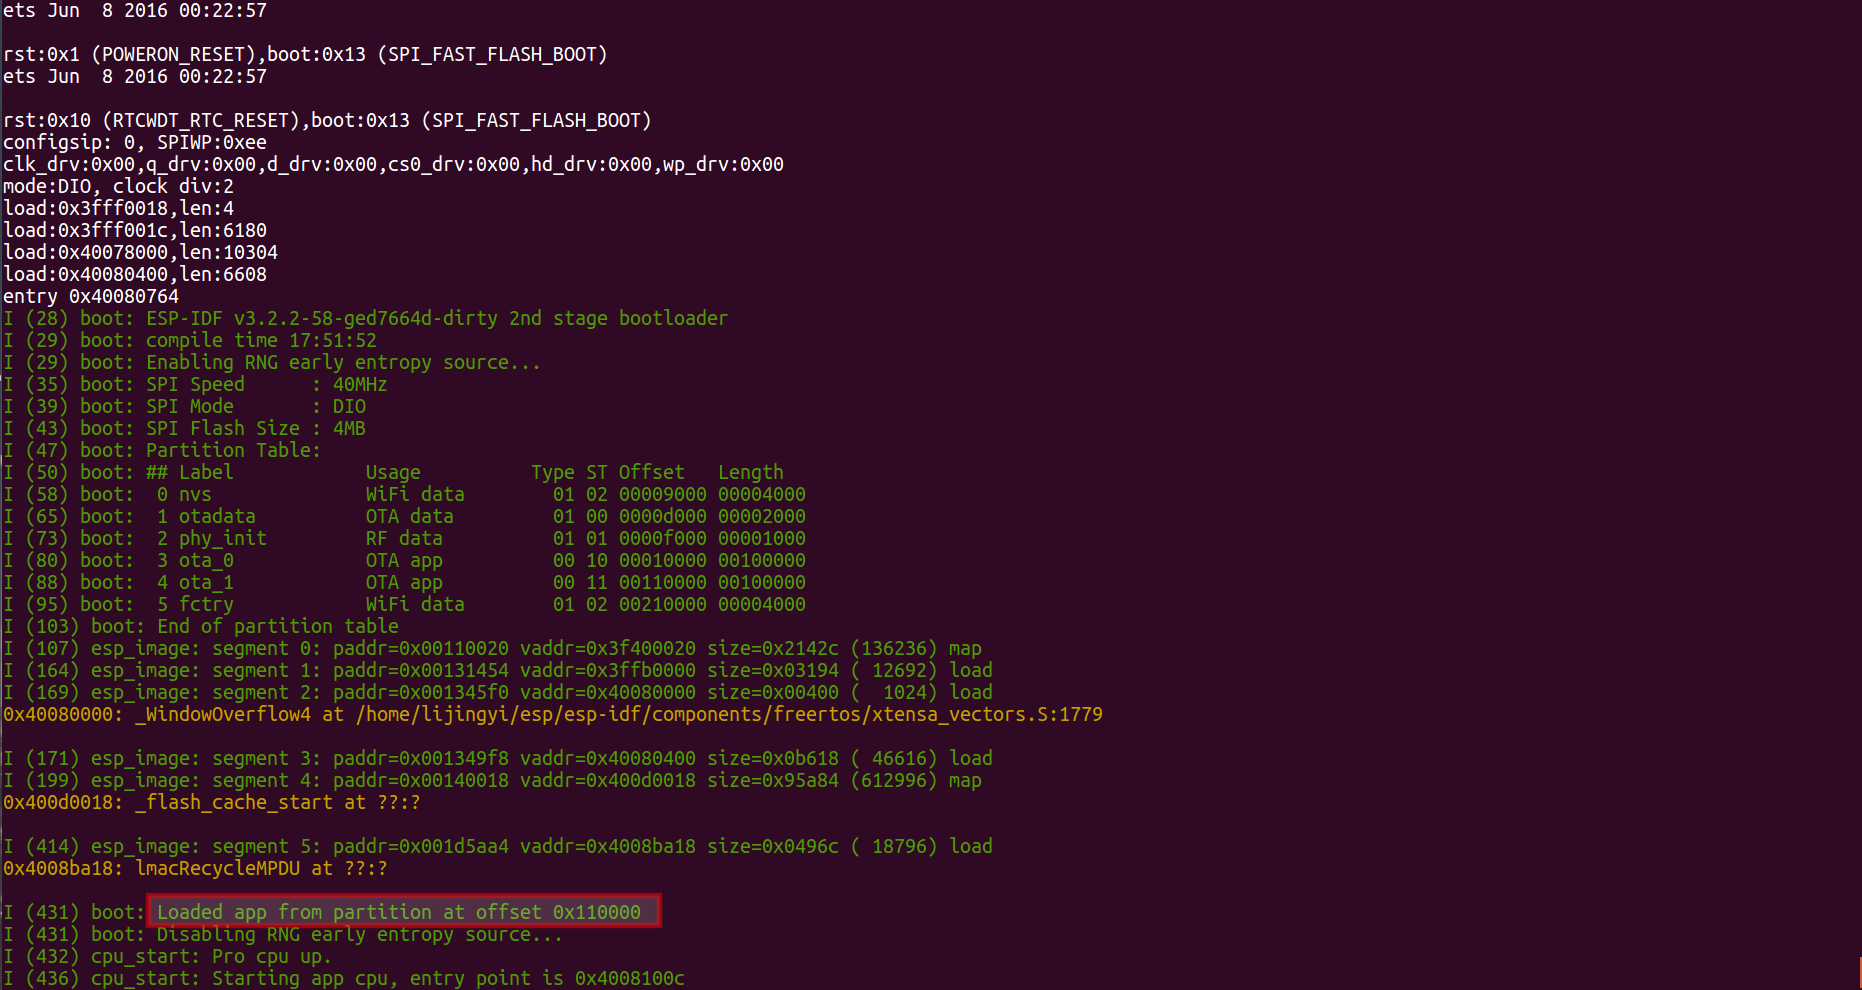Click the entry point address 0x4008100c
This screenshot has width=1862, height=990.
coord(629,979)
